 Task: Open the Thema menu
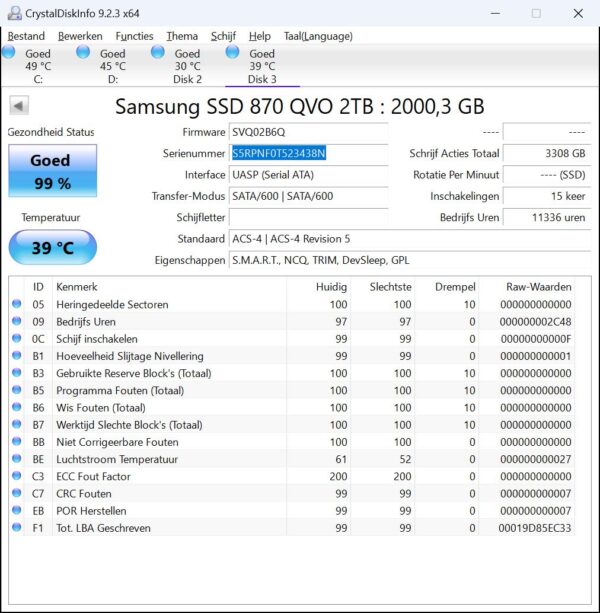pyautogui.click(x=182, y=36)
